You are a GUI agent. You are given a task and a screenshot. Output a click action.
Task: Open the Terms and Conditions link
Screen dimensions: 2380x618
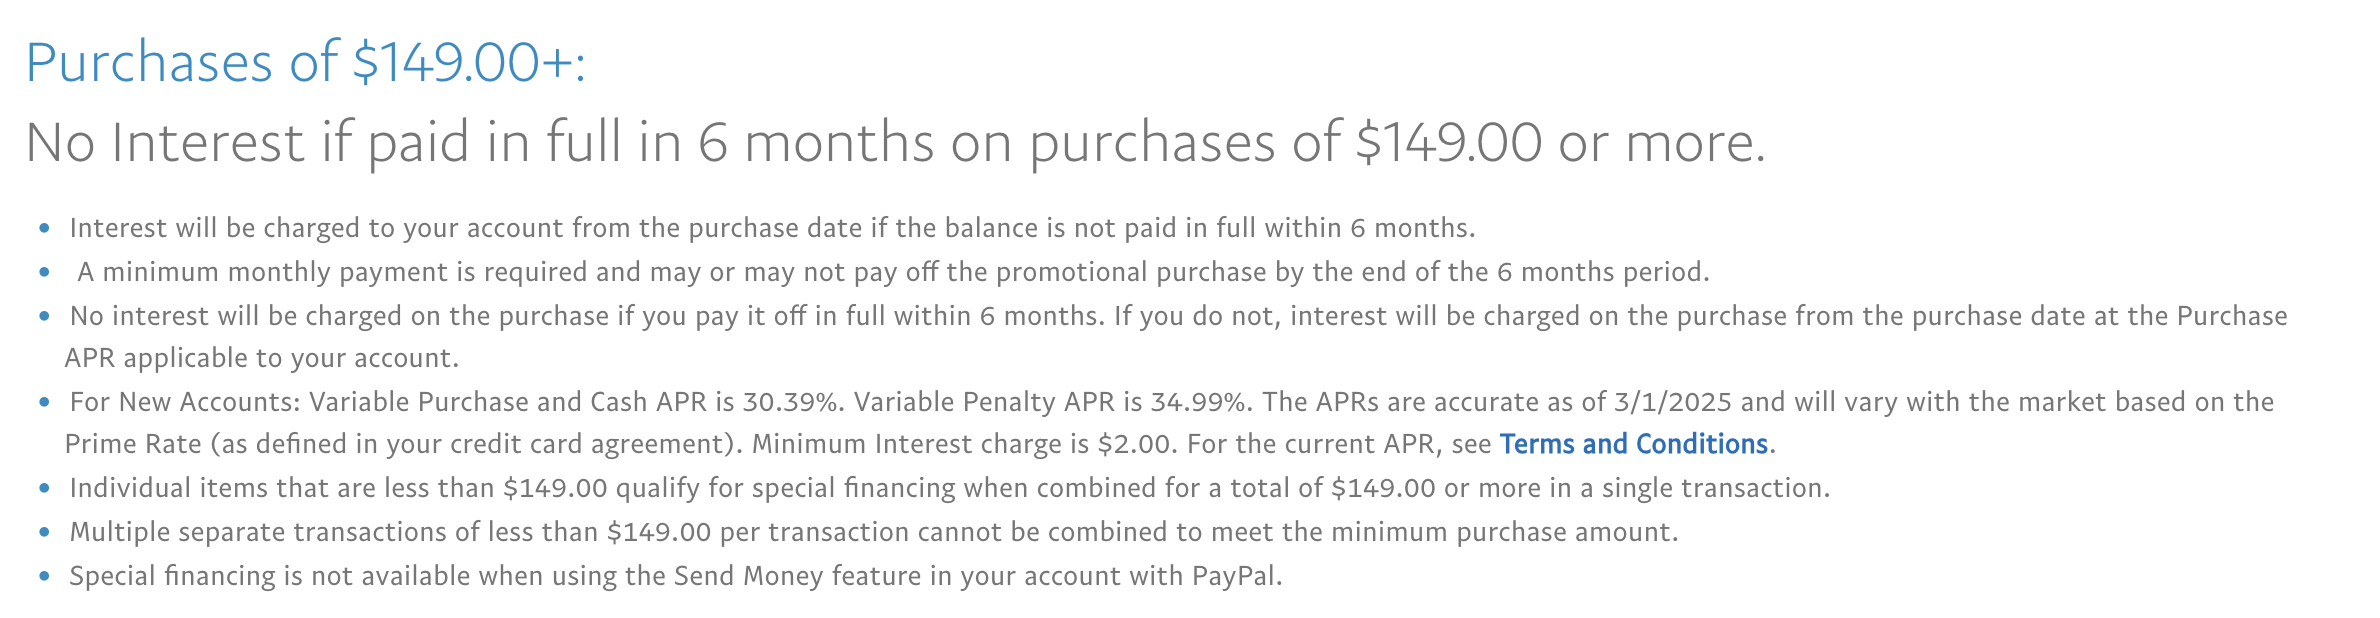(x=1634, y=444)
